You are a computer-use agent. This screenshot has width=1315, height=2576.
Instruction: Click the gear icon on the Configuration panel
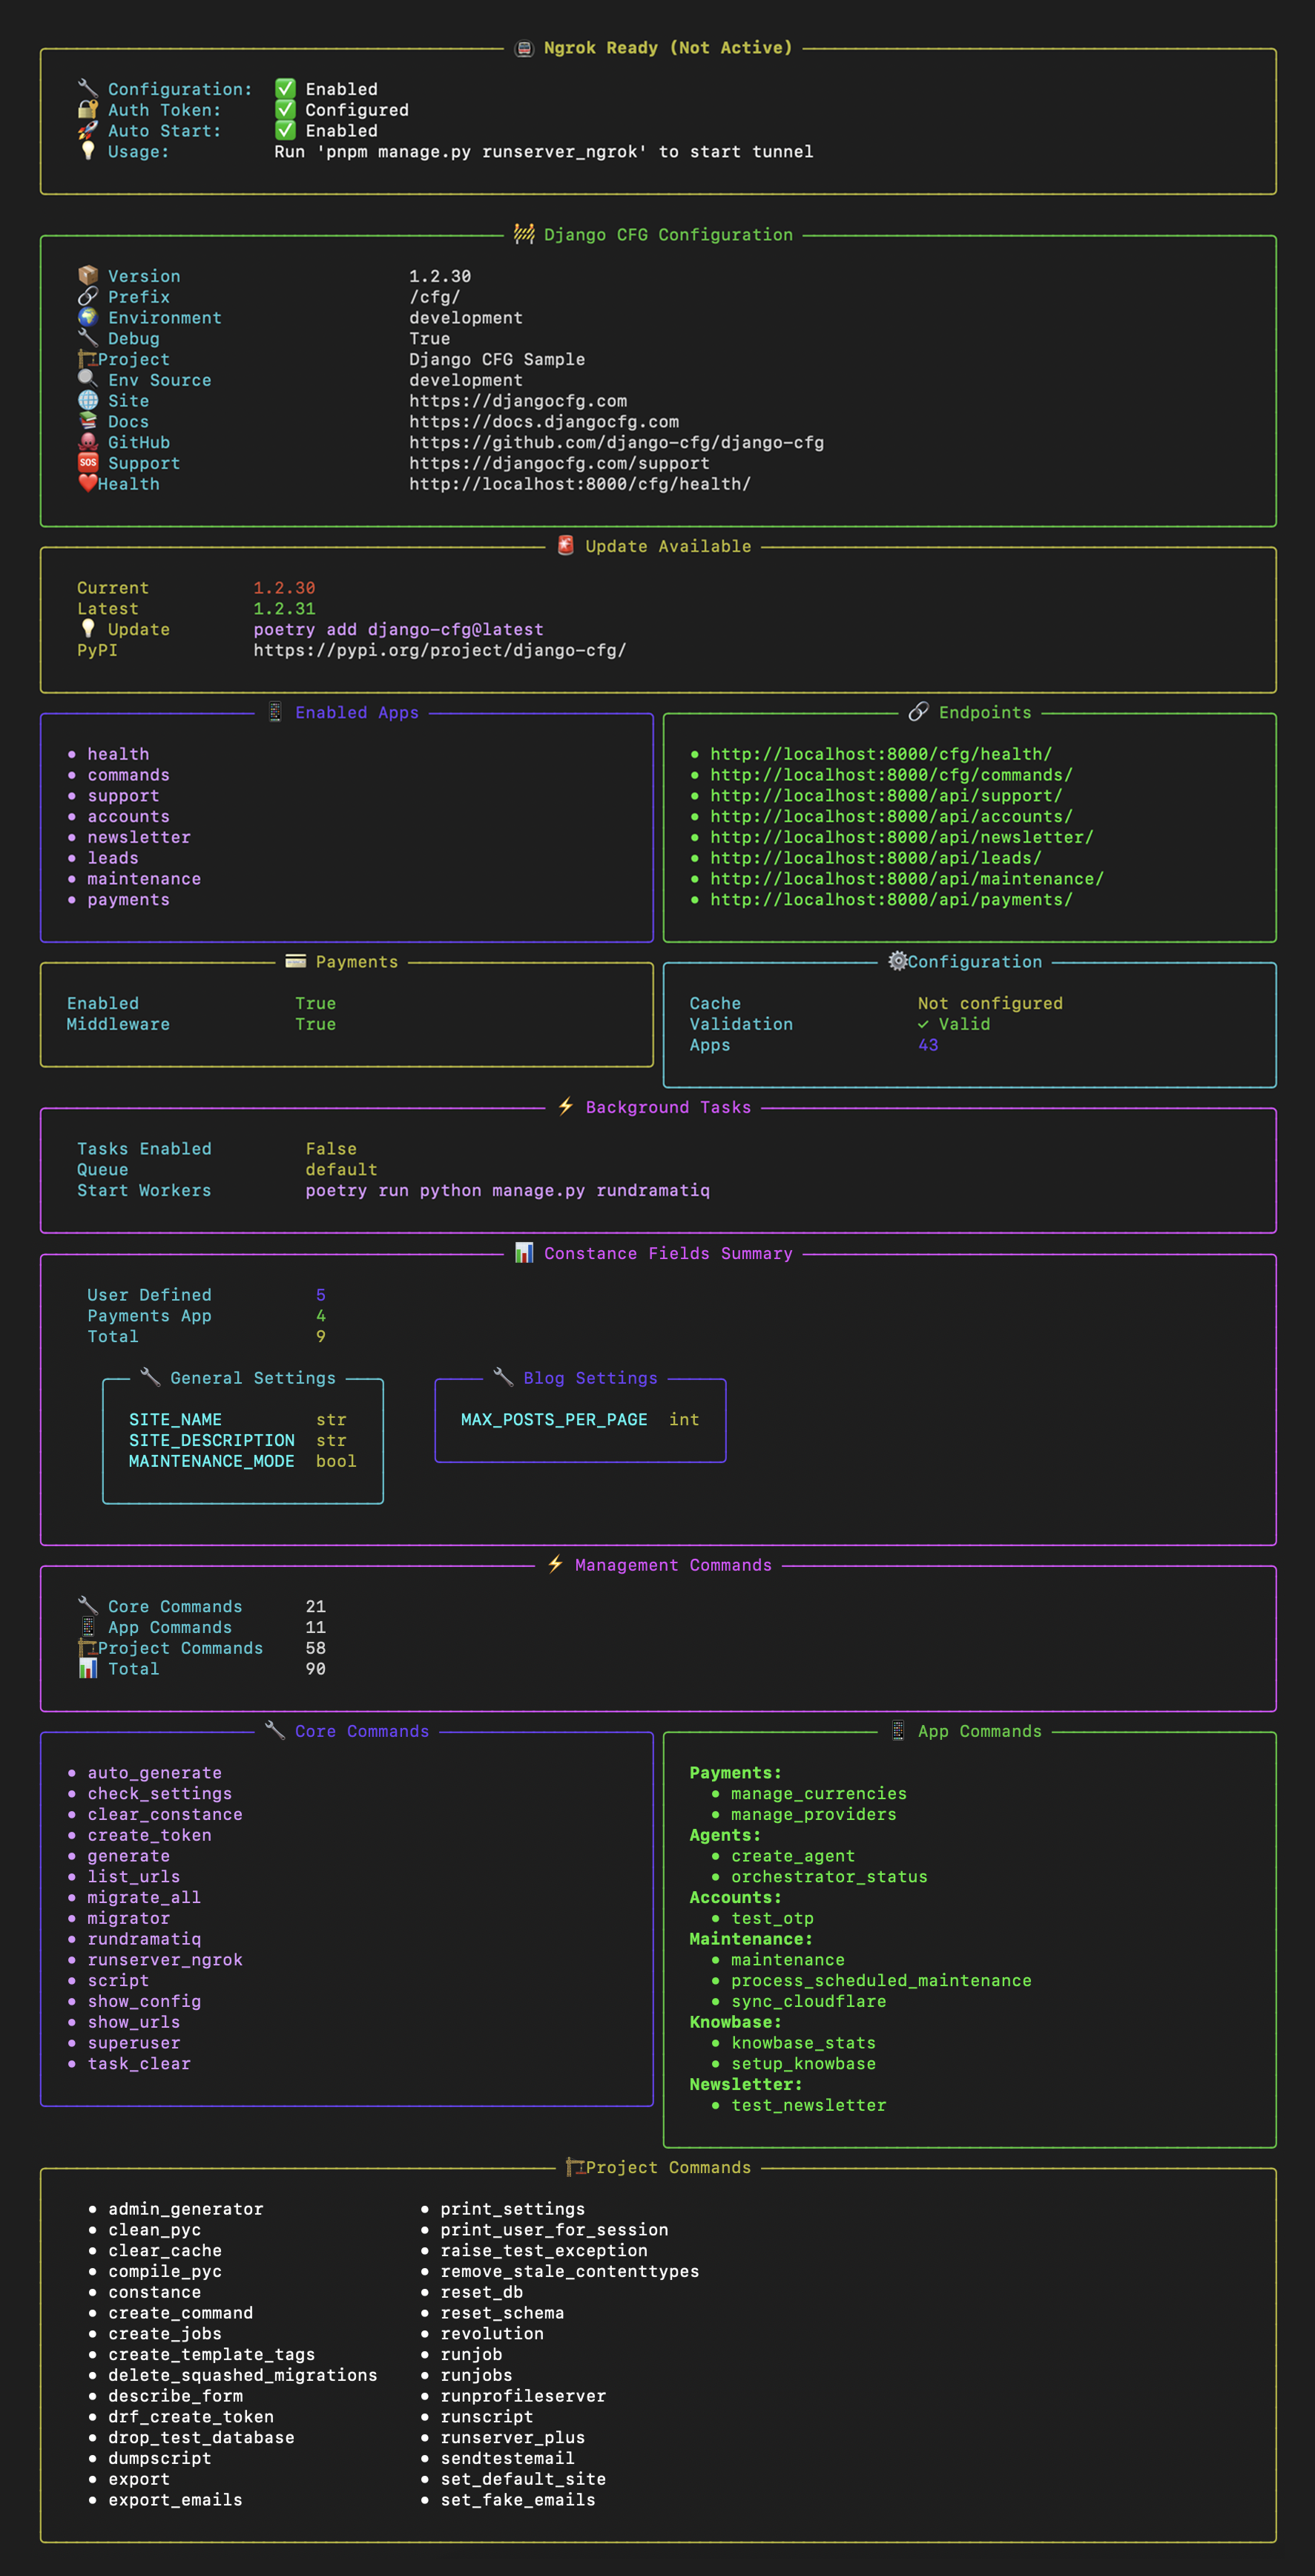[x=898, y=961]
